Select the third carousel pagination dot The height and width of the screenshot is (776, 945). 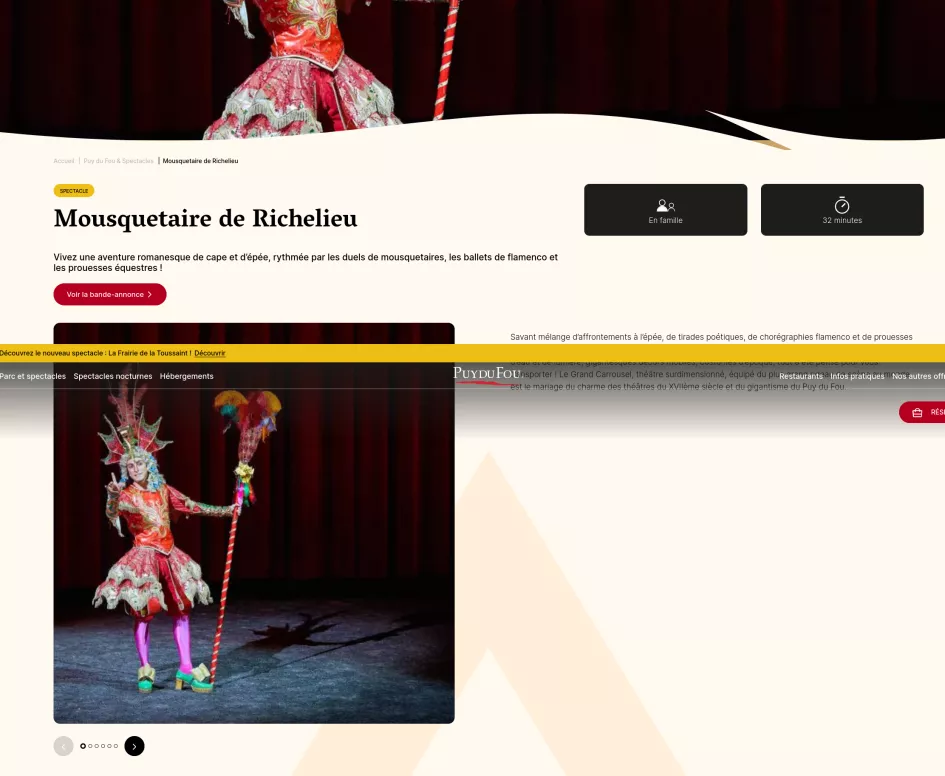pos(97,746)
